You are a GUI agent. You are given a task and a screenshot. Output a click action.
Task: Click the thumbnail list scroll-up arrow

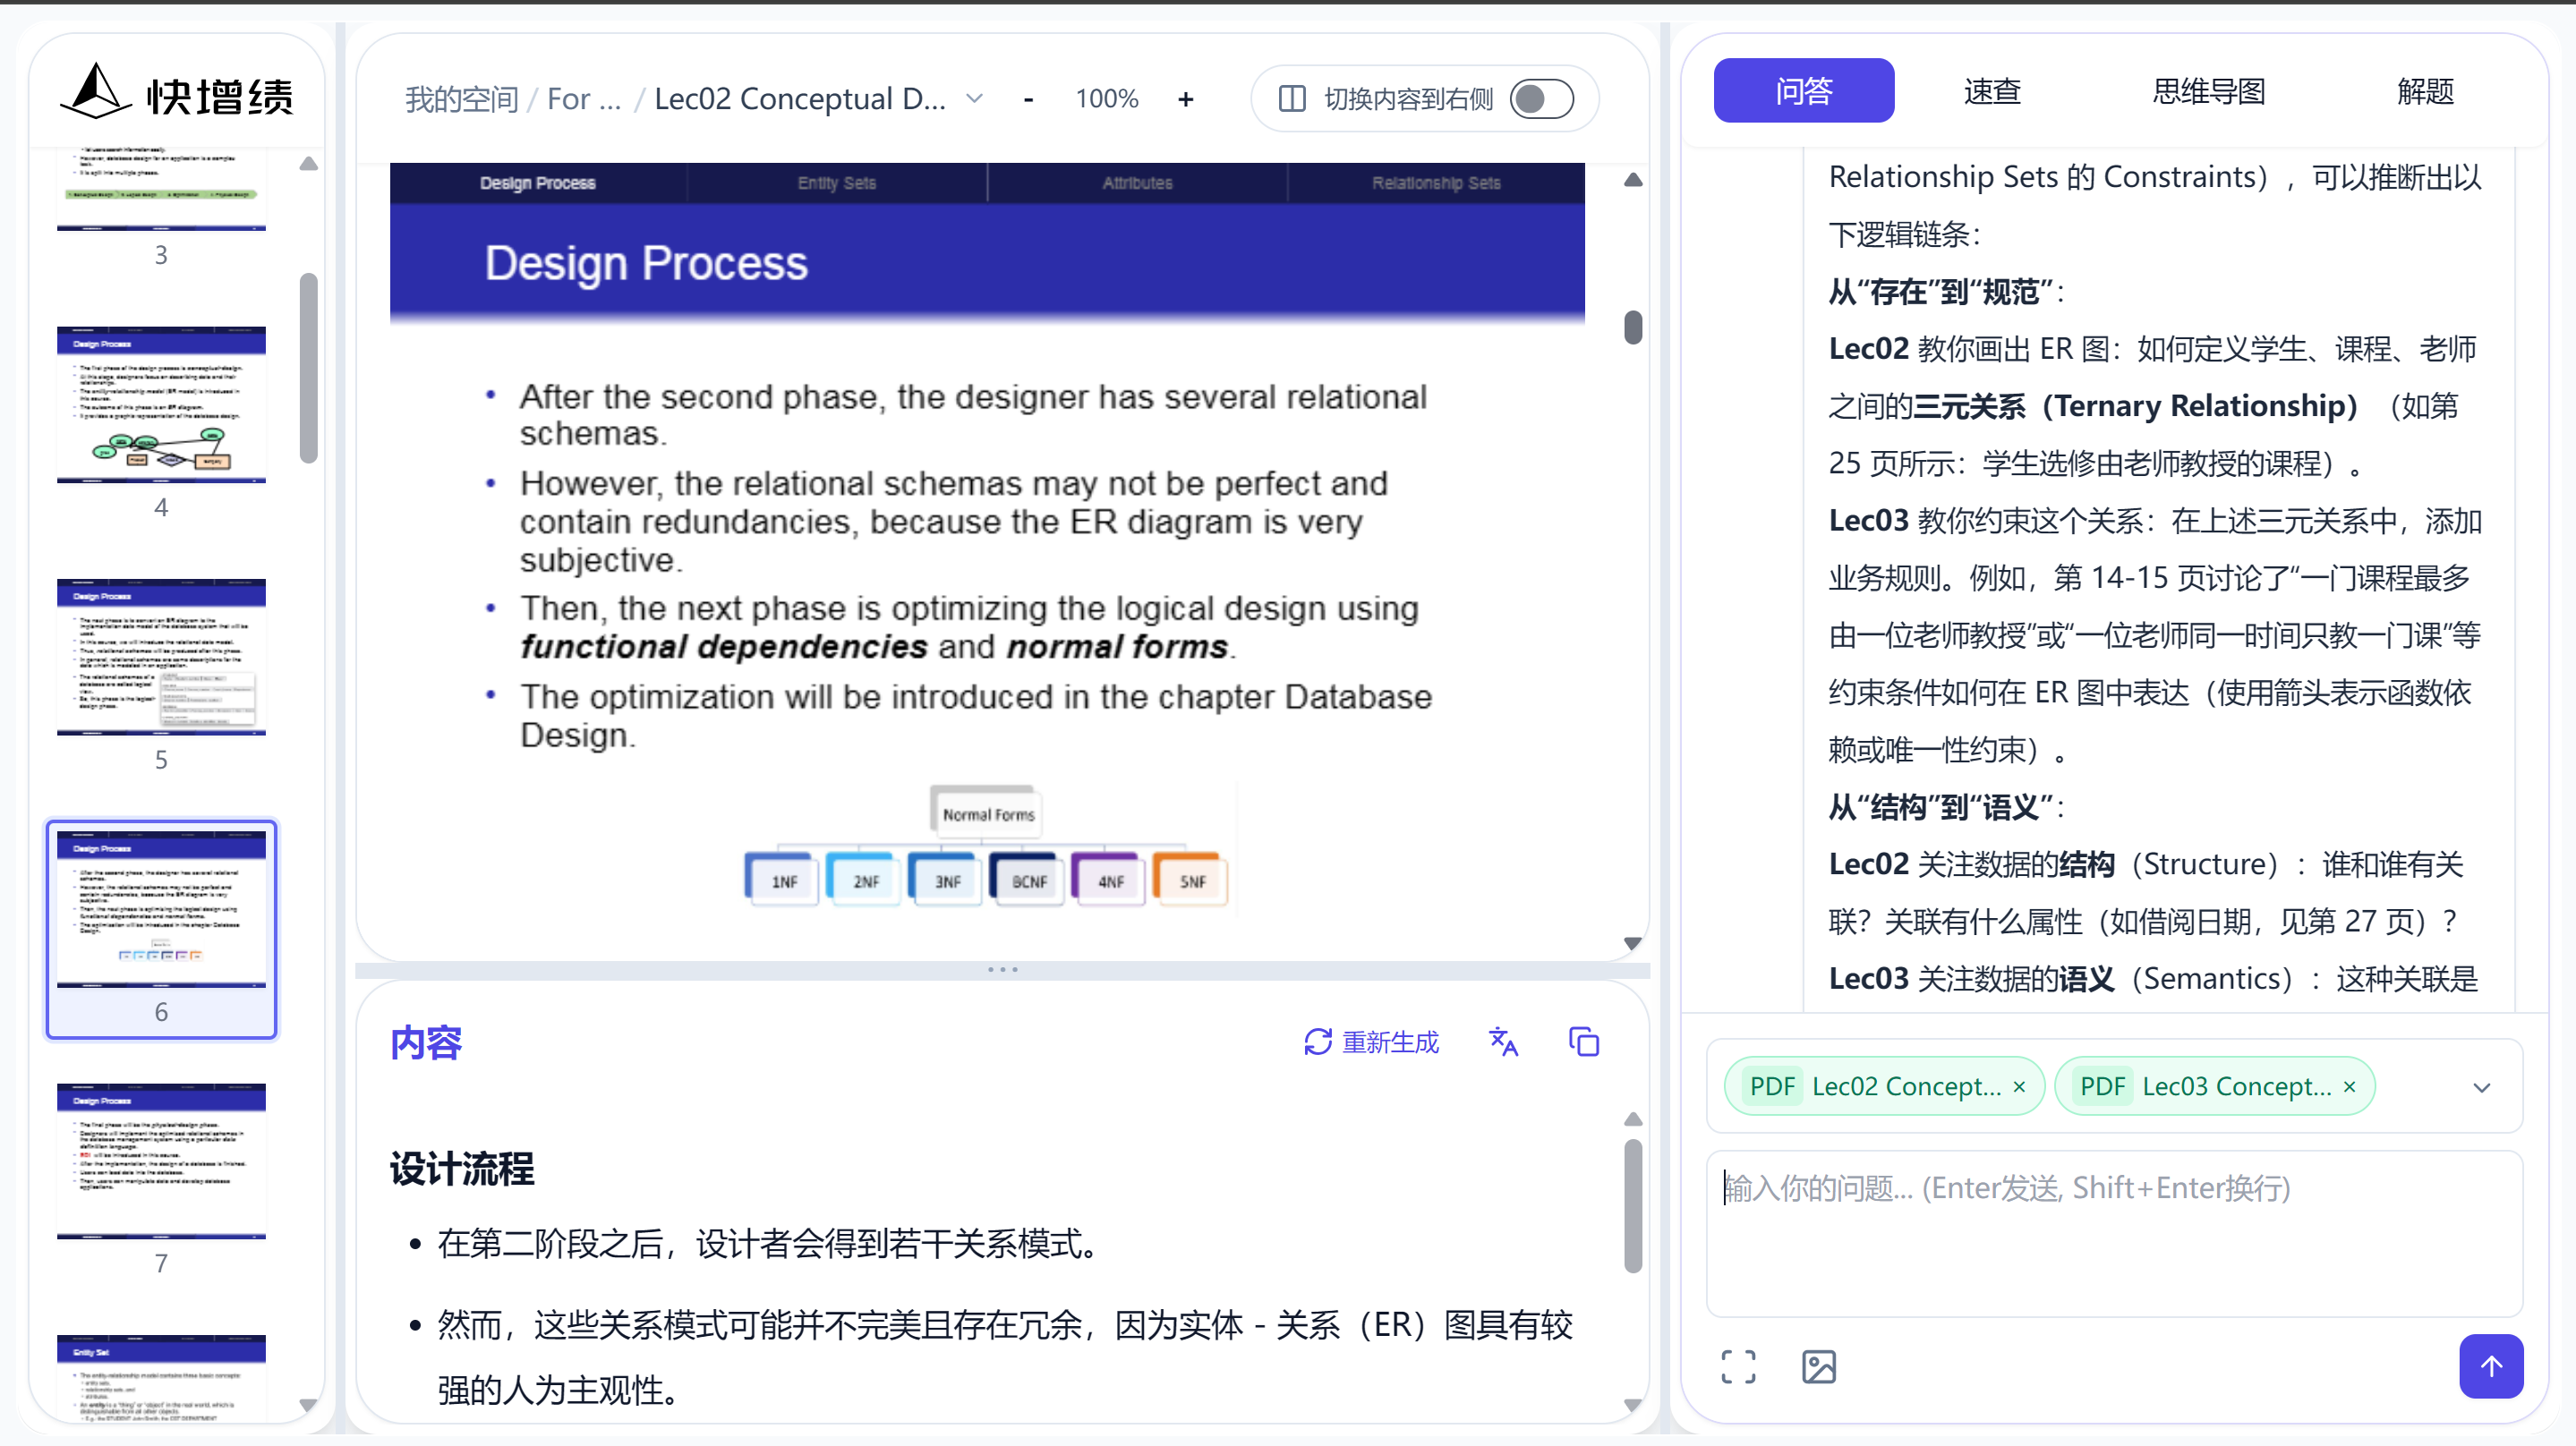(x=309, y=164)
